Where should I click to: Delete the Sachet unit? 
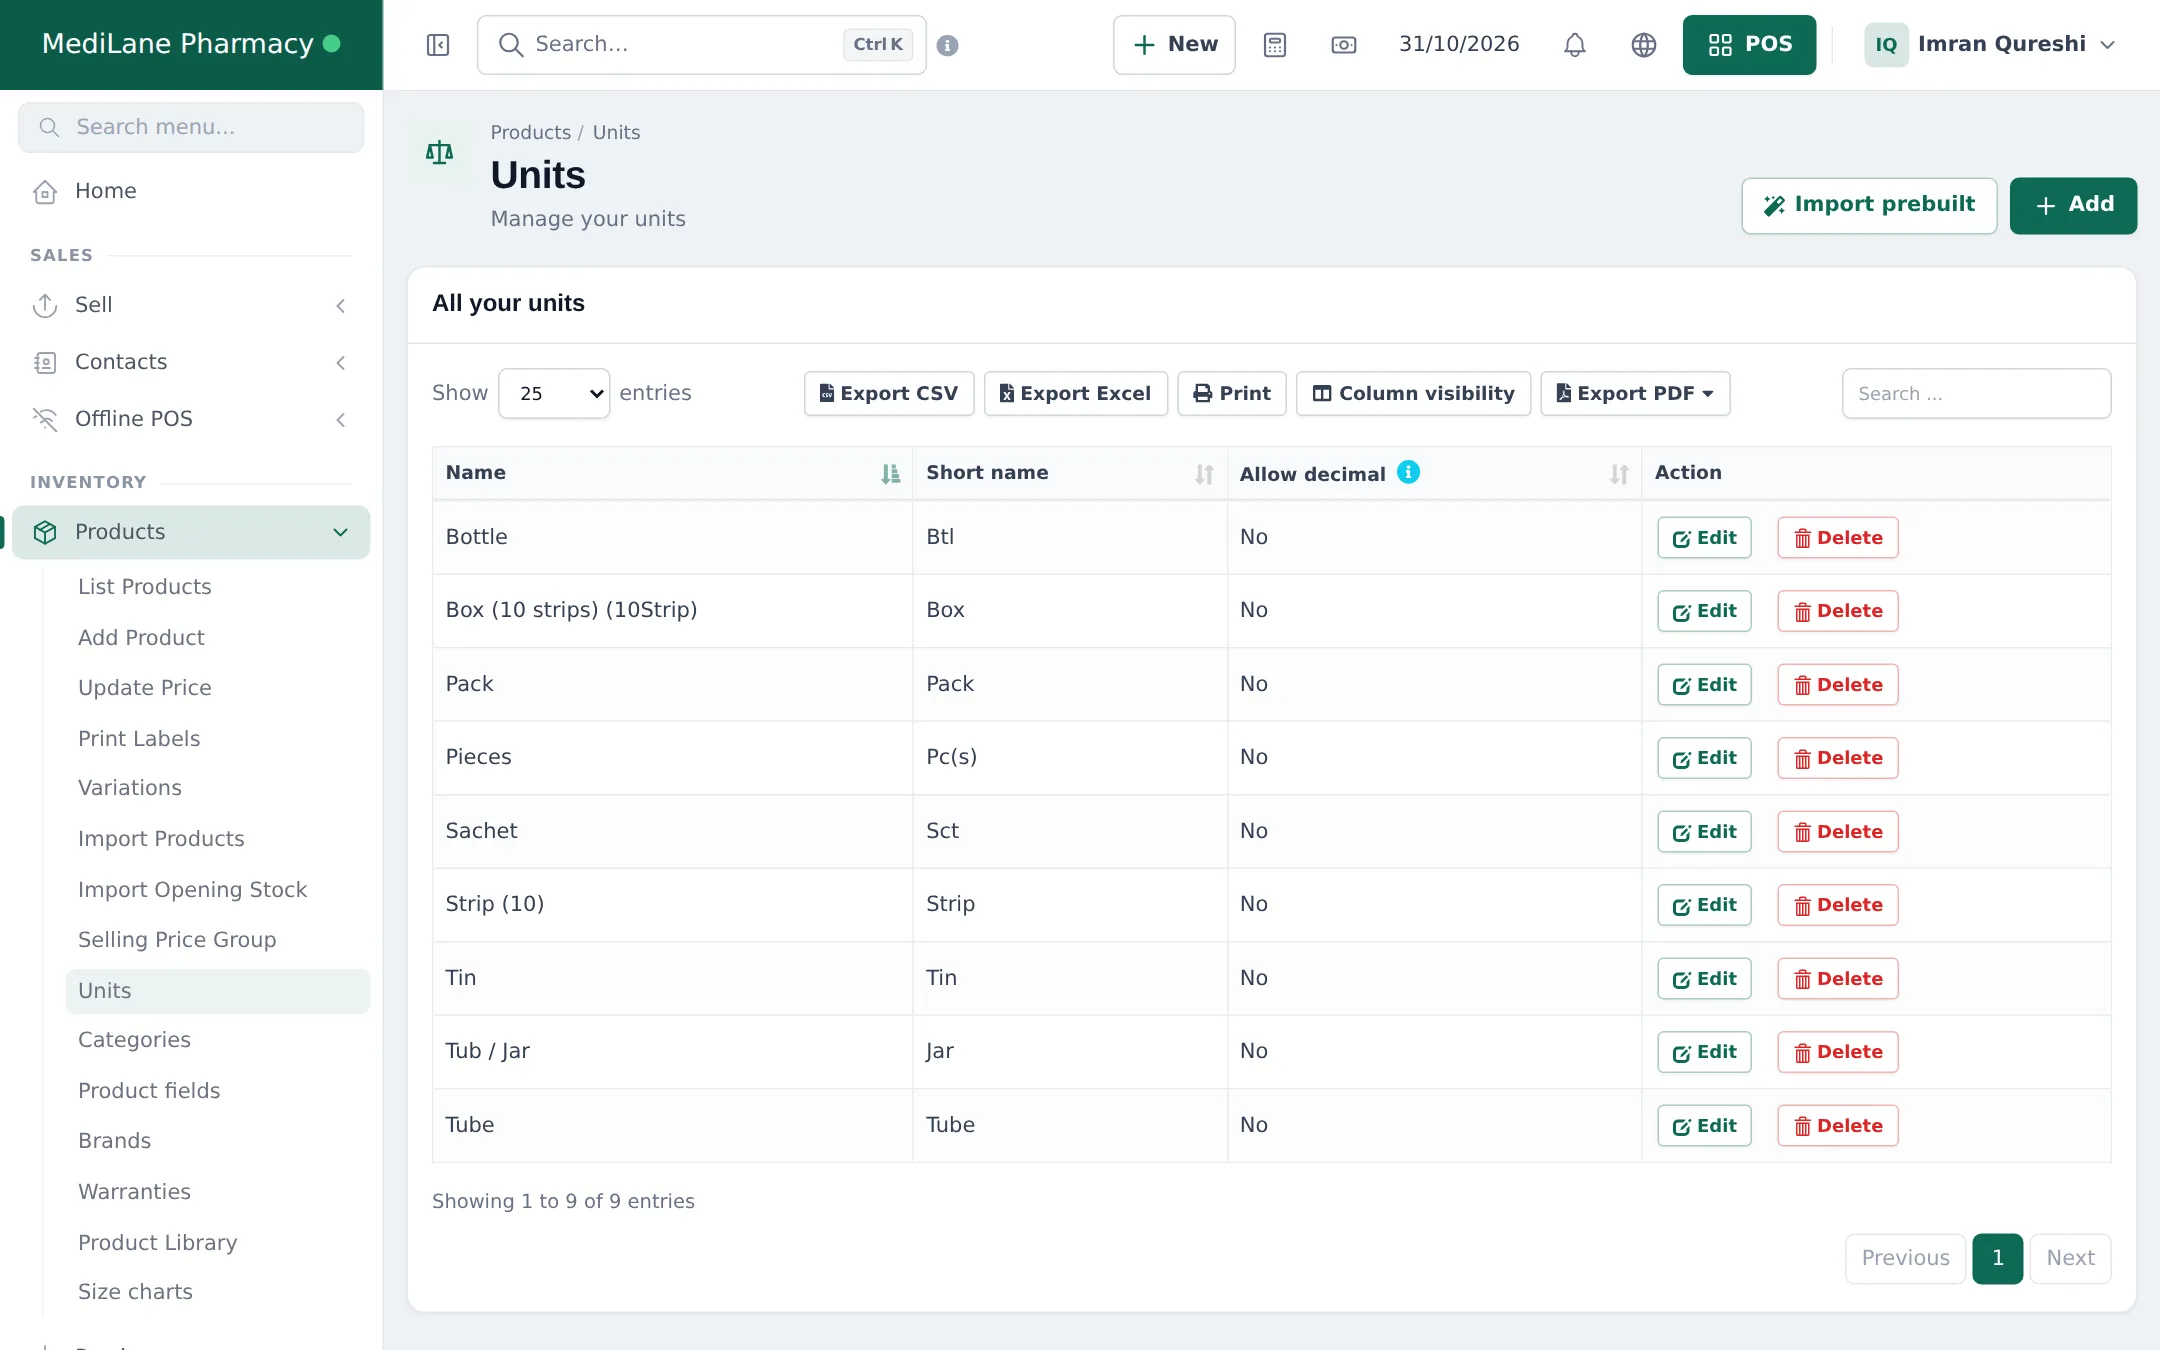[x=1837, y=832]
